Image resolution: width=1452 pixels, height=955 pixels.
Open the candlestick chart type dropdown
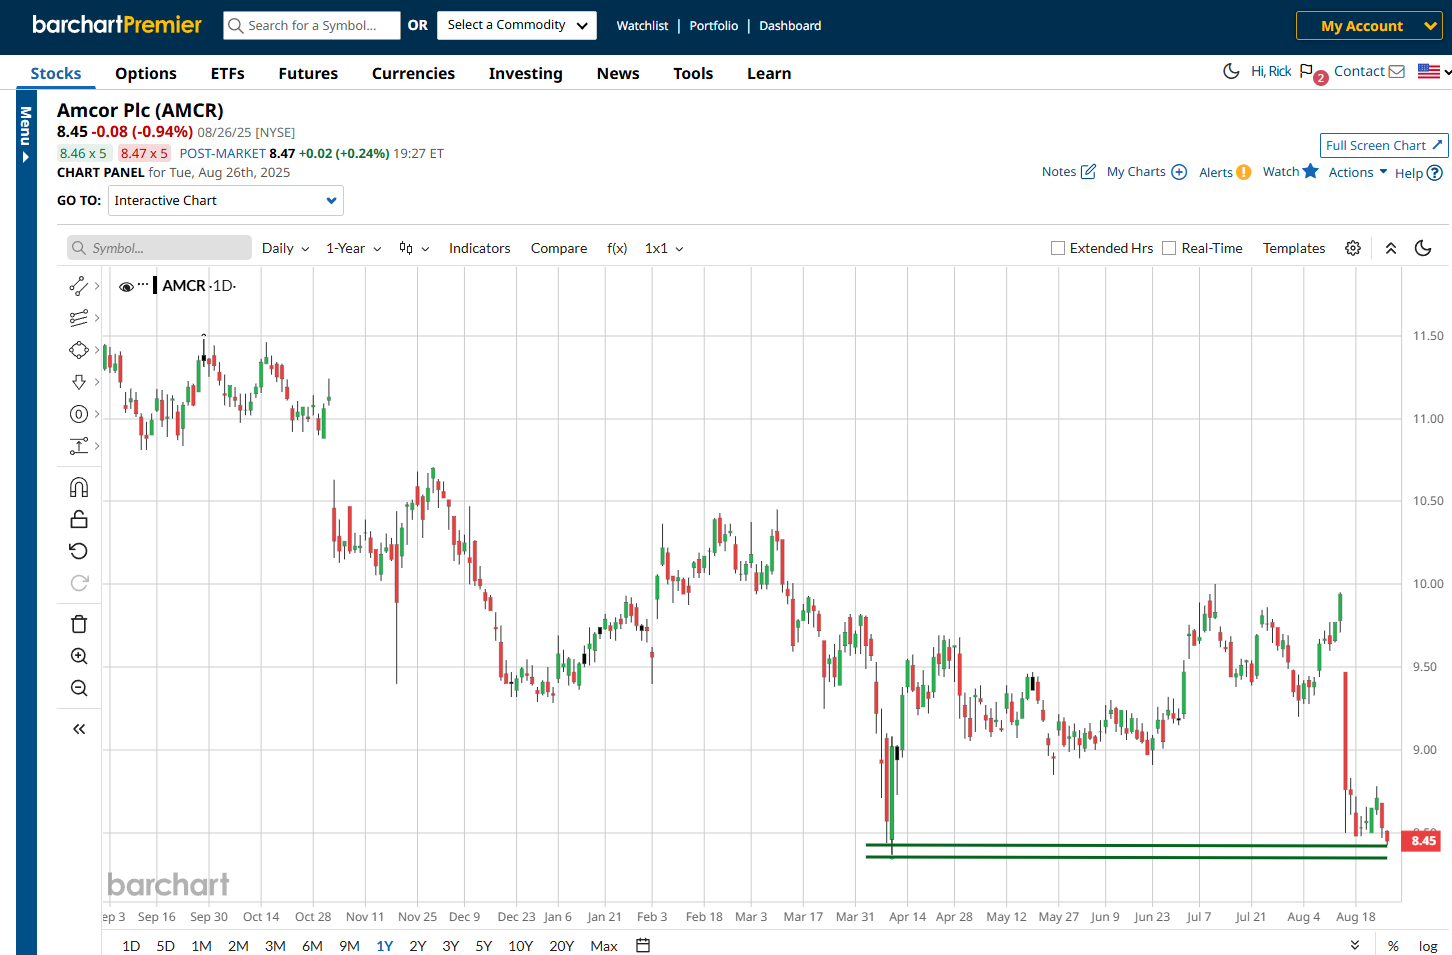pyautogui.click(x=414, y=248)
